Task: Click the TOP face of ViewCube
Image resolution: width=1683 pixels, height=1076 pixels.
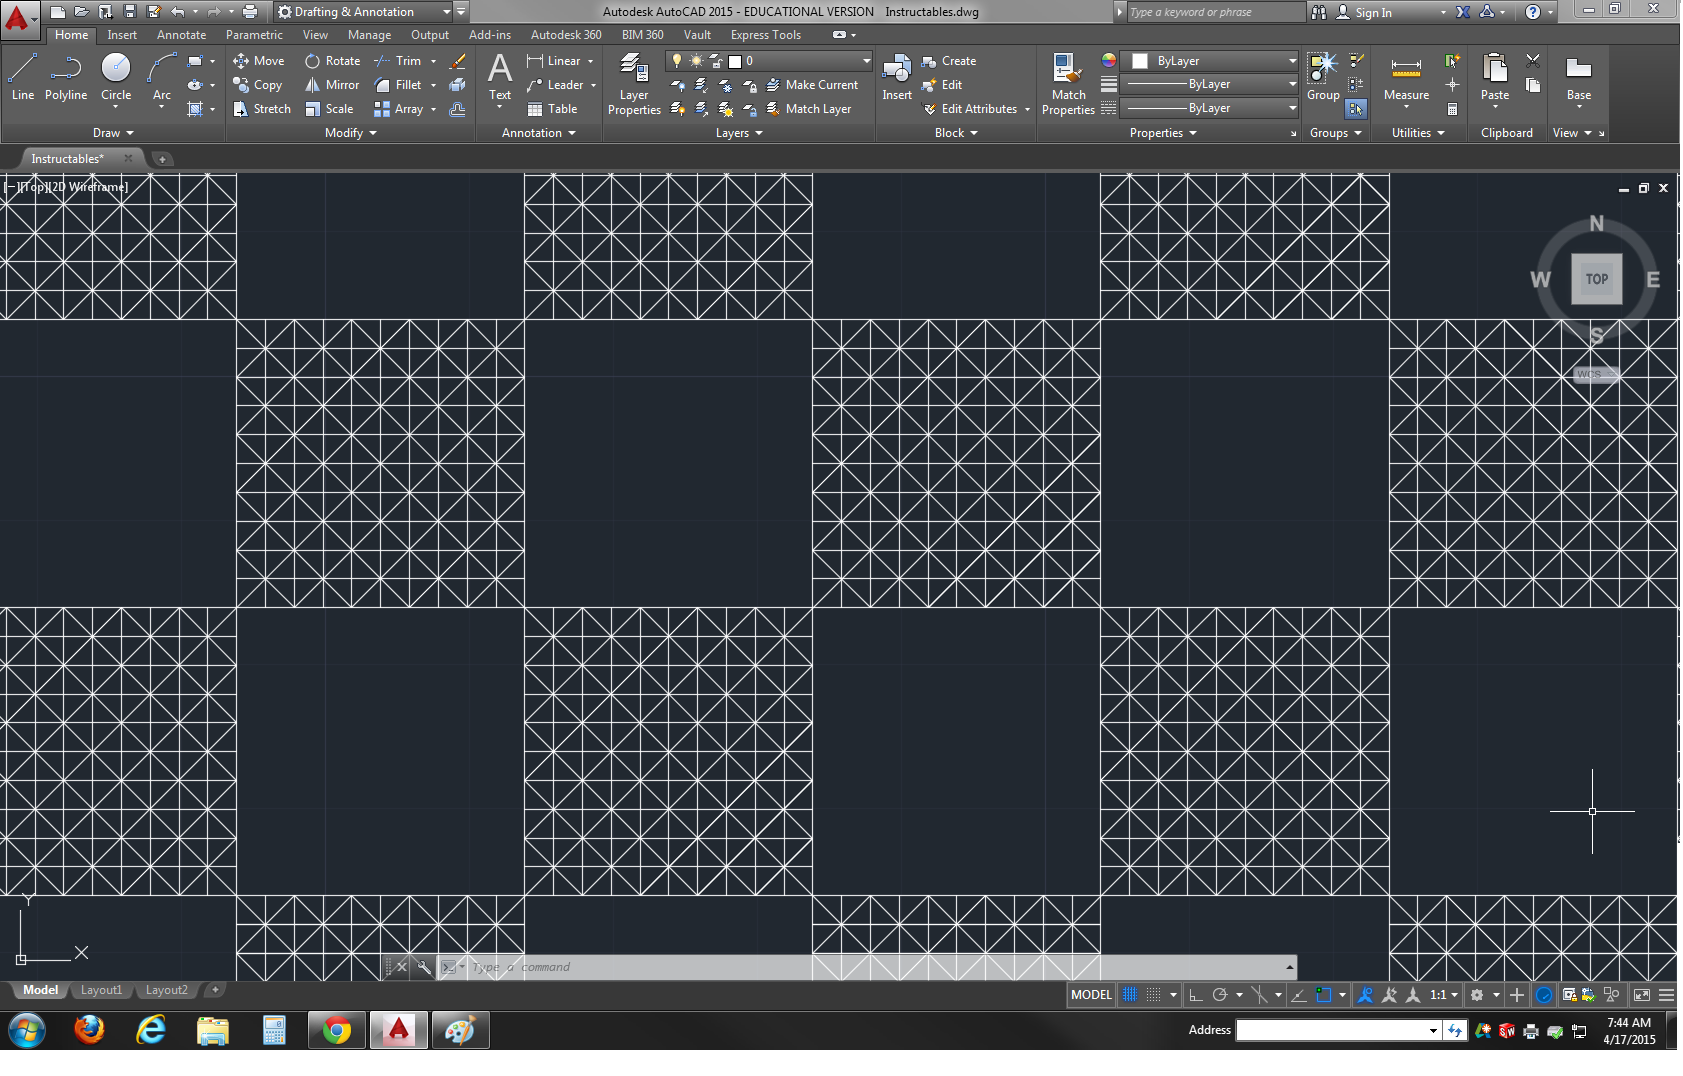Action: pos(1597,279)
